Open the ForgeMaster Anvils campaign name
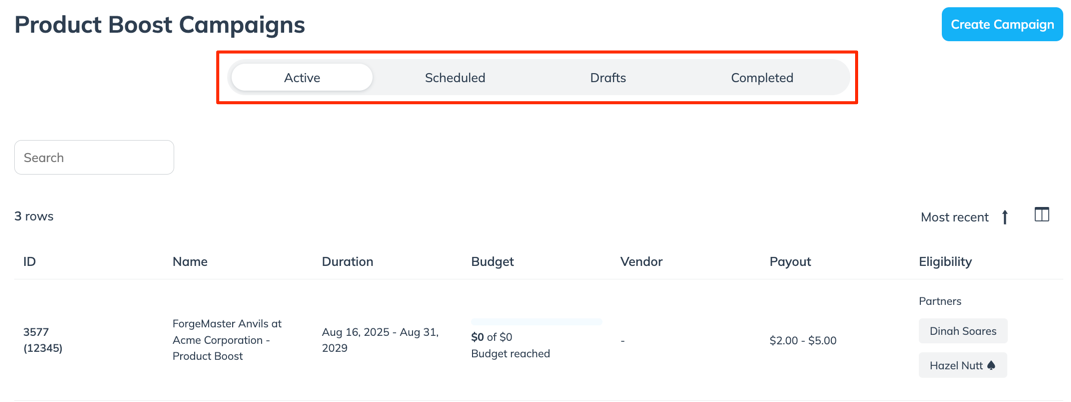 227,340
